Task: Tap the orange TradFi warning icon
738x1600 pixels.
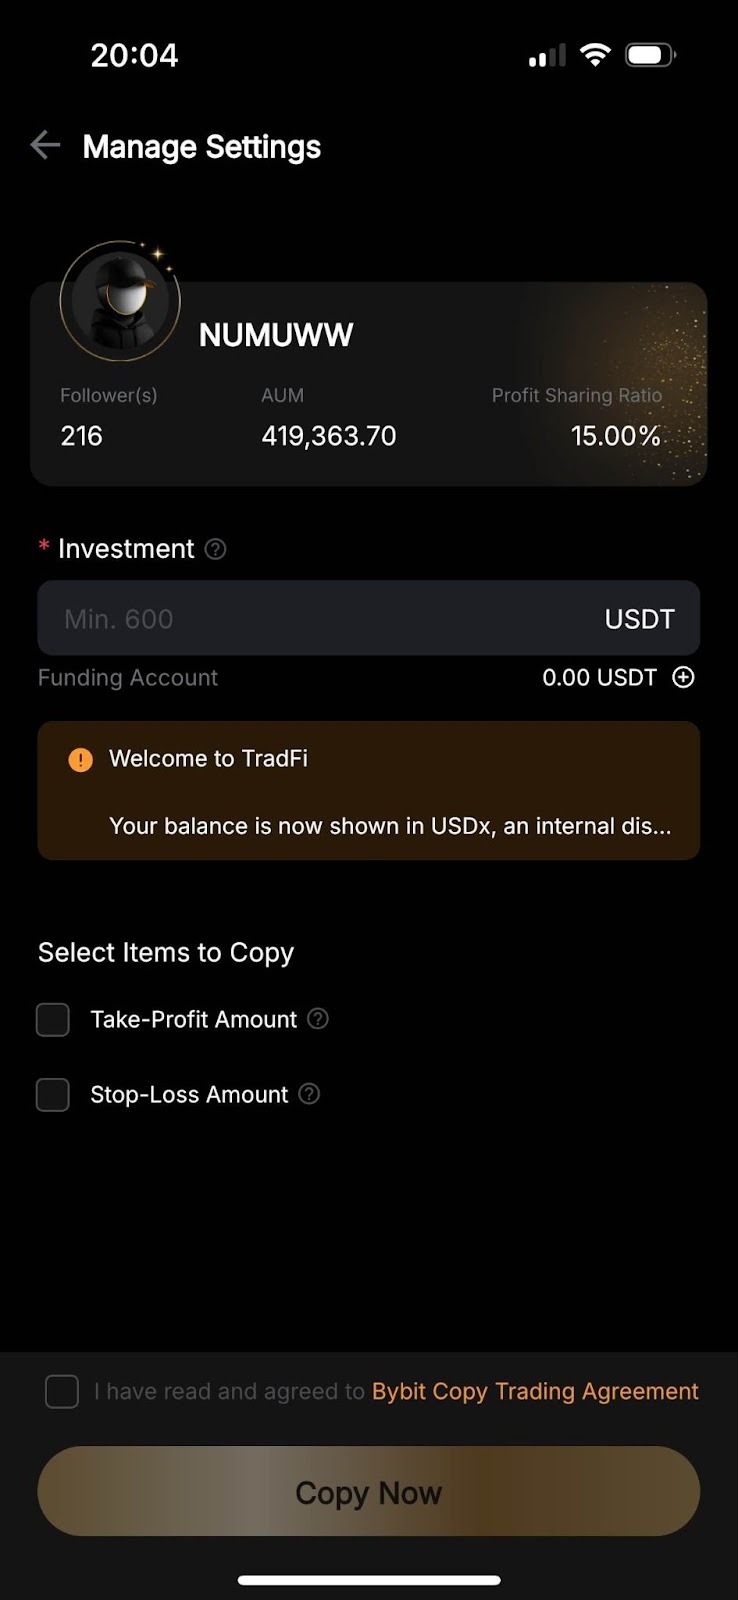Action: pyautogui.click(x=80, y=760)
